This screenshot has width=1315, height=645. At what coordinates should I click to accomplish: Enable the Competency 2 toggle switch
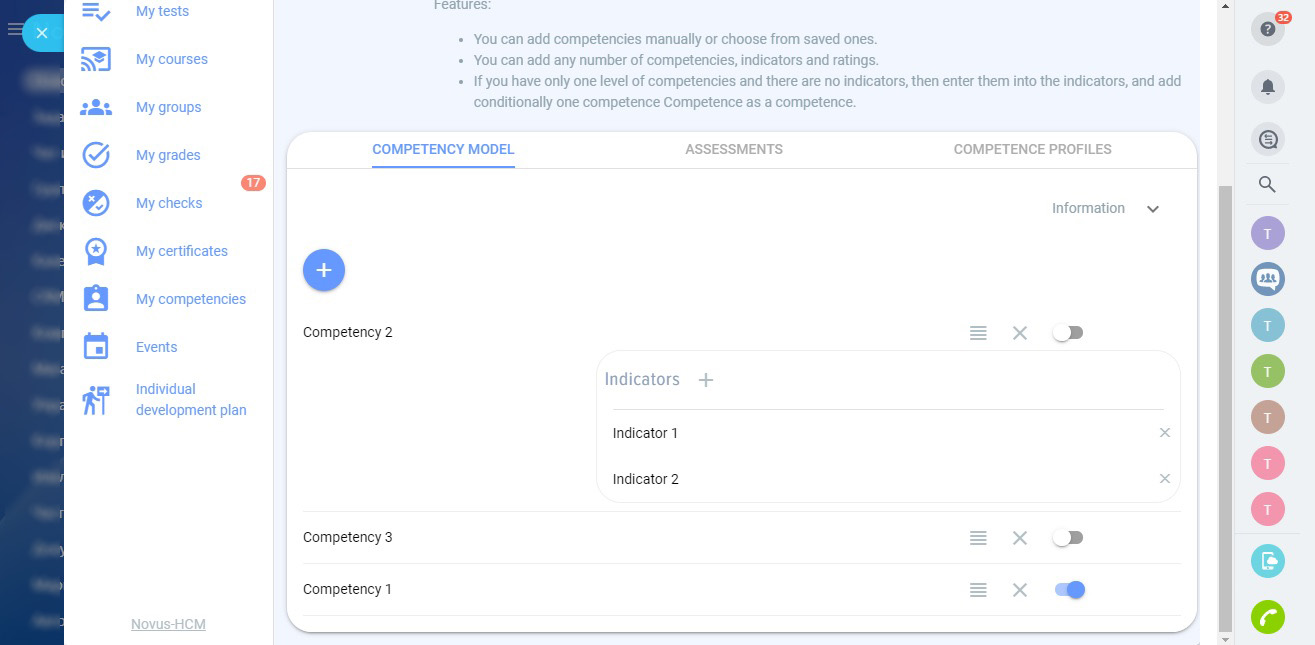tap(1068, 333)
